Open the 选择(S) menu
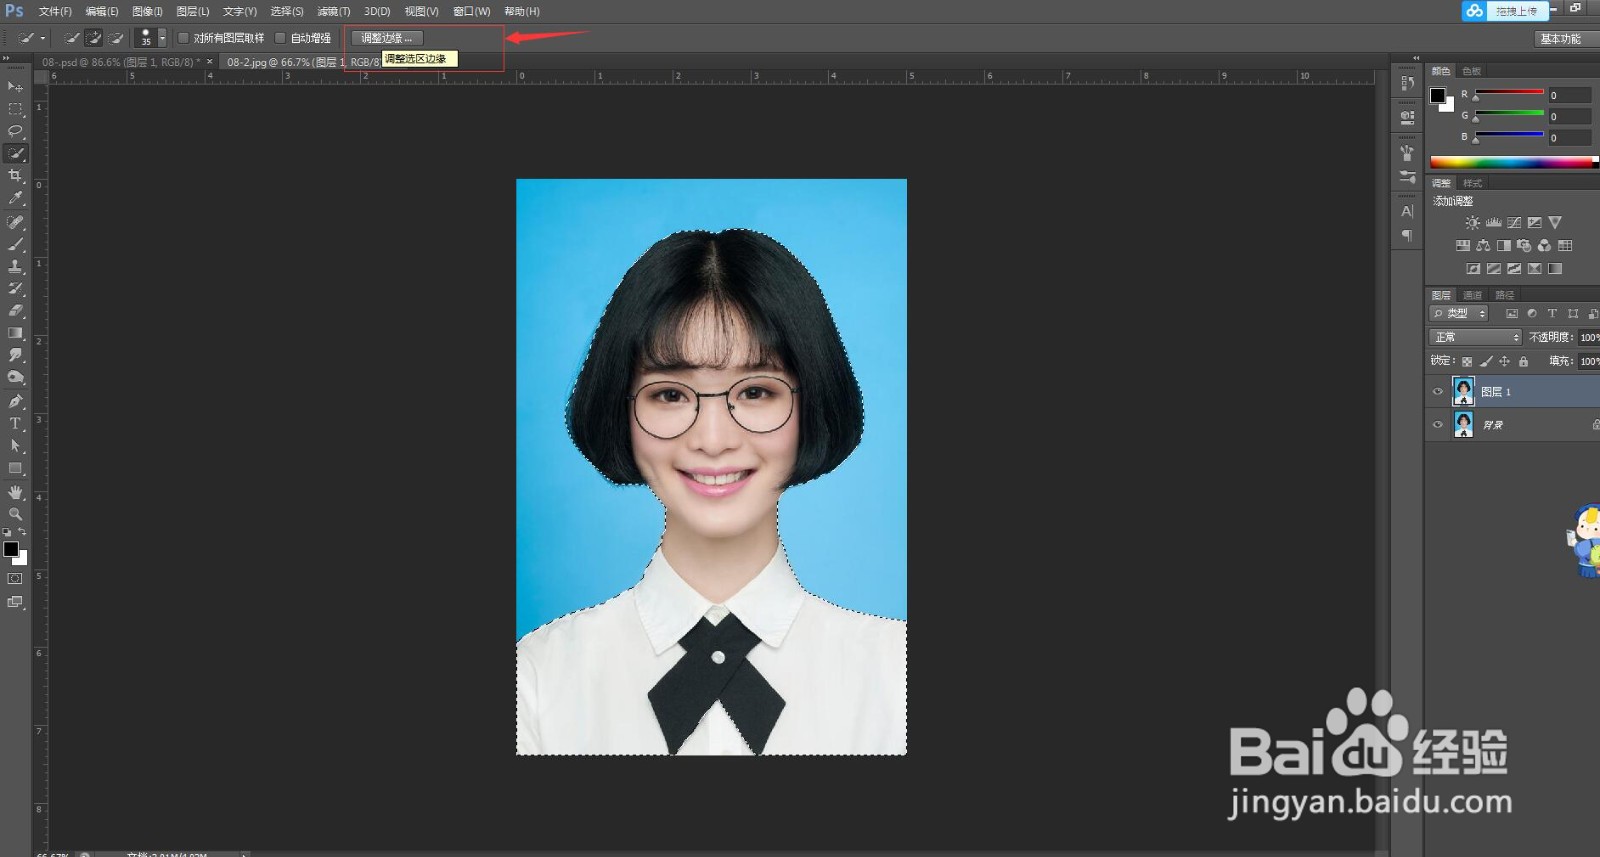The width and height of the screenshot is (1600, 857). [x=287, y=12]
